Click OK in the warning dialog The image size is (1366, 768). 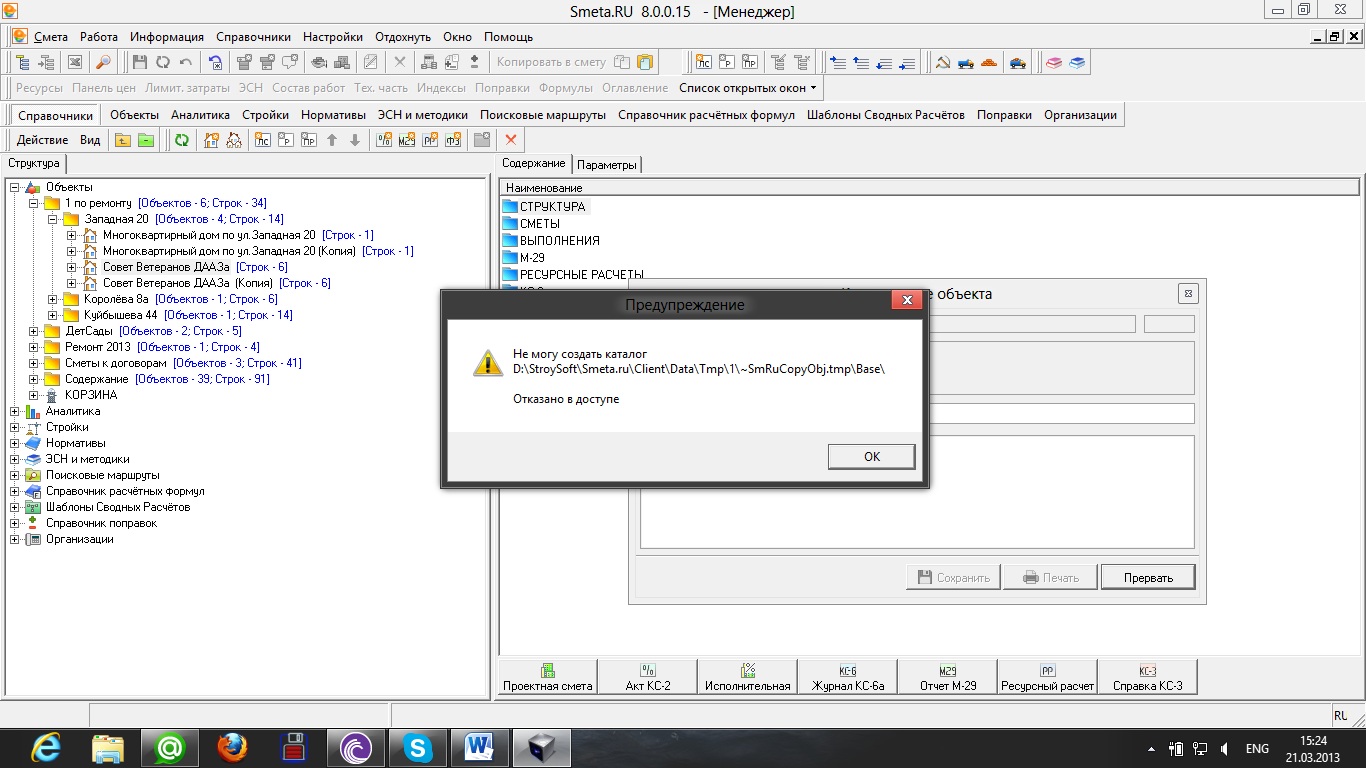click(x=871, y=456)
